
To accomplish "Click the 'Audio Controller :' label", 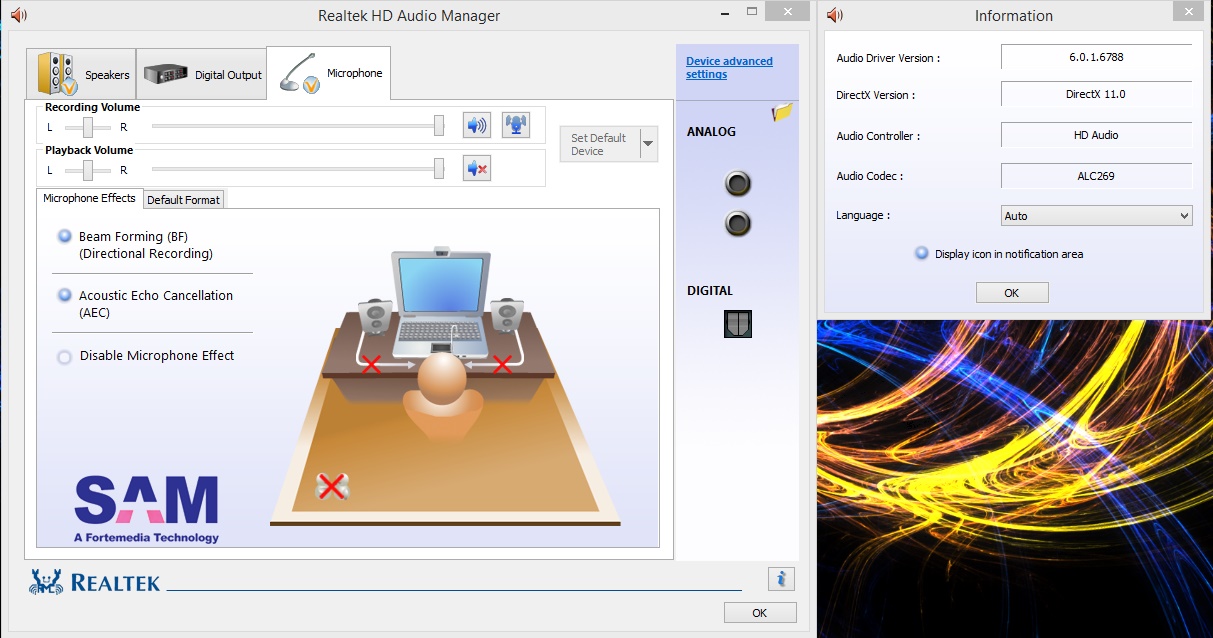I will point(878,136).
